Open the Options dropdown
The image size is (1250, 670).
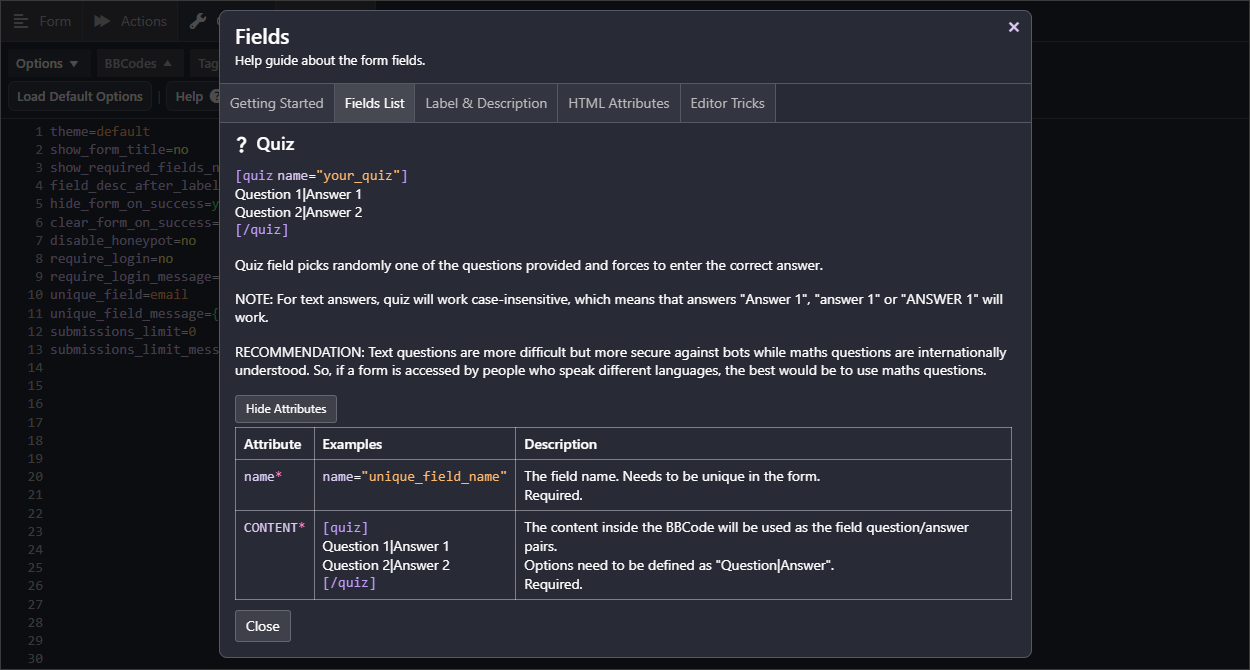(47, 62)
